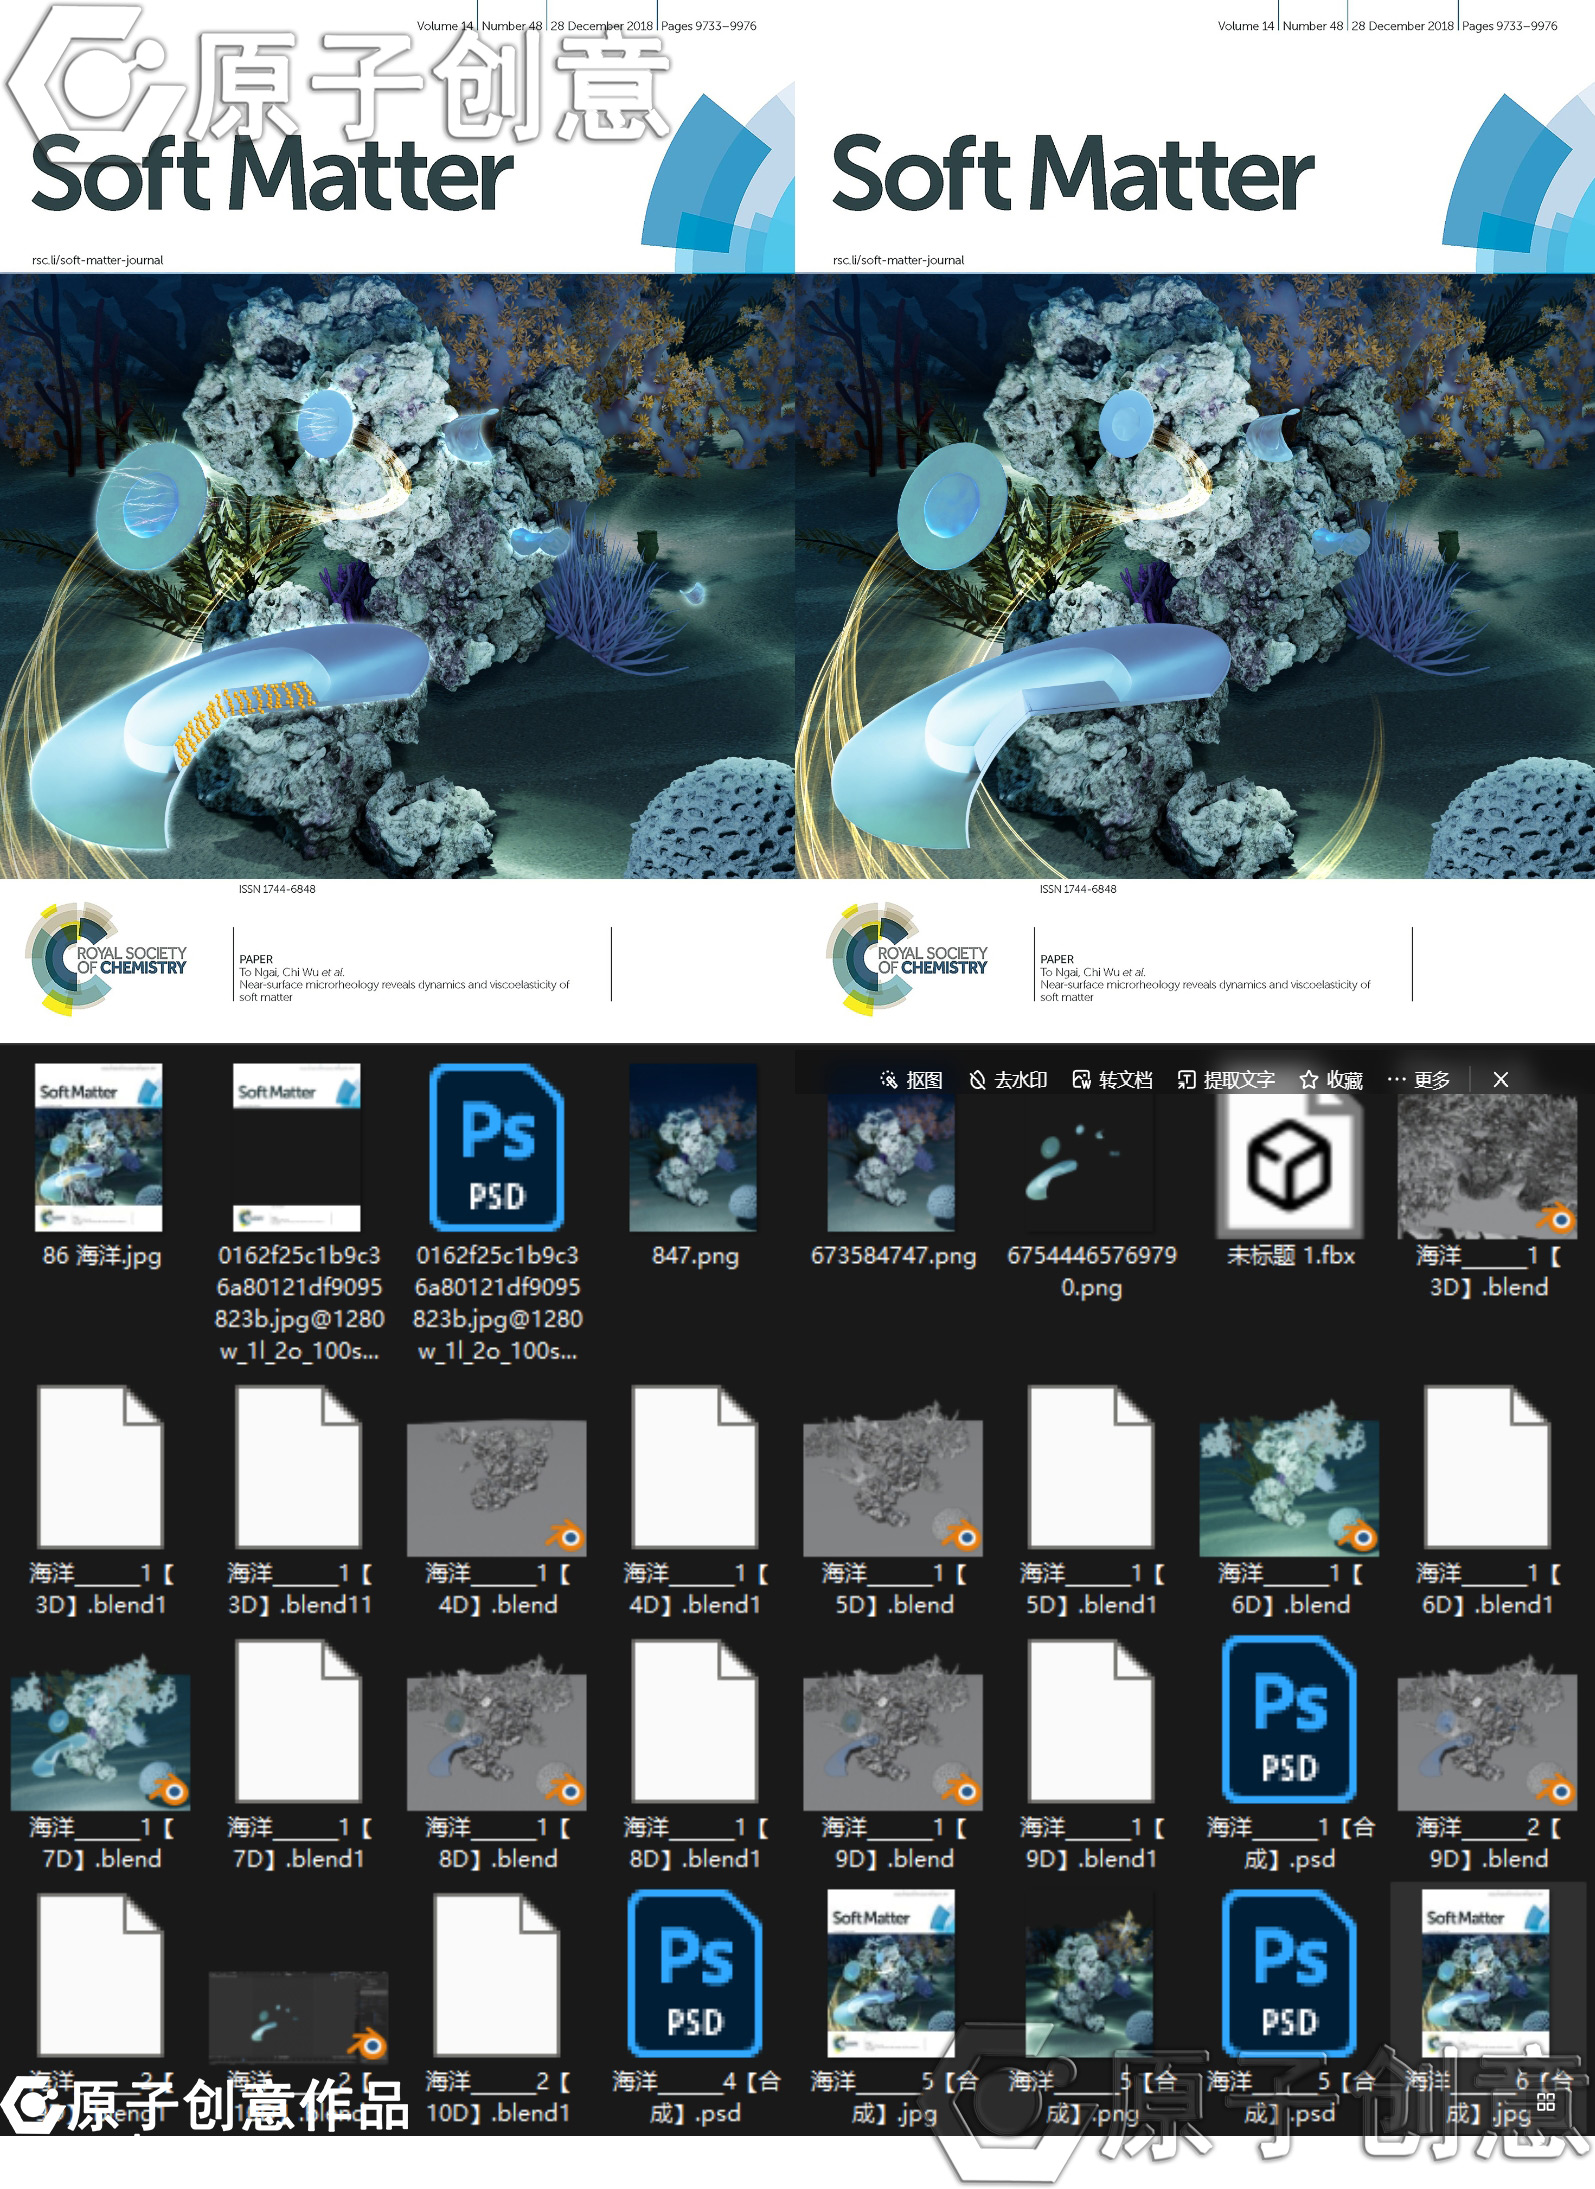Select the 0162f25c1b9c3 Photoshop PSD icon

click(x=496, y=1147)
